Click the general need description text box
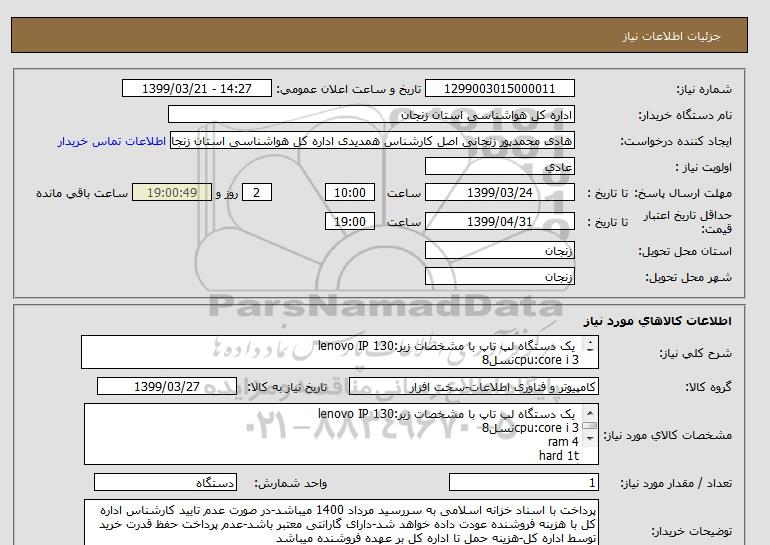The width and height of the screenshot is (770, 545). click(x=340, y=352)
